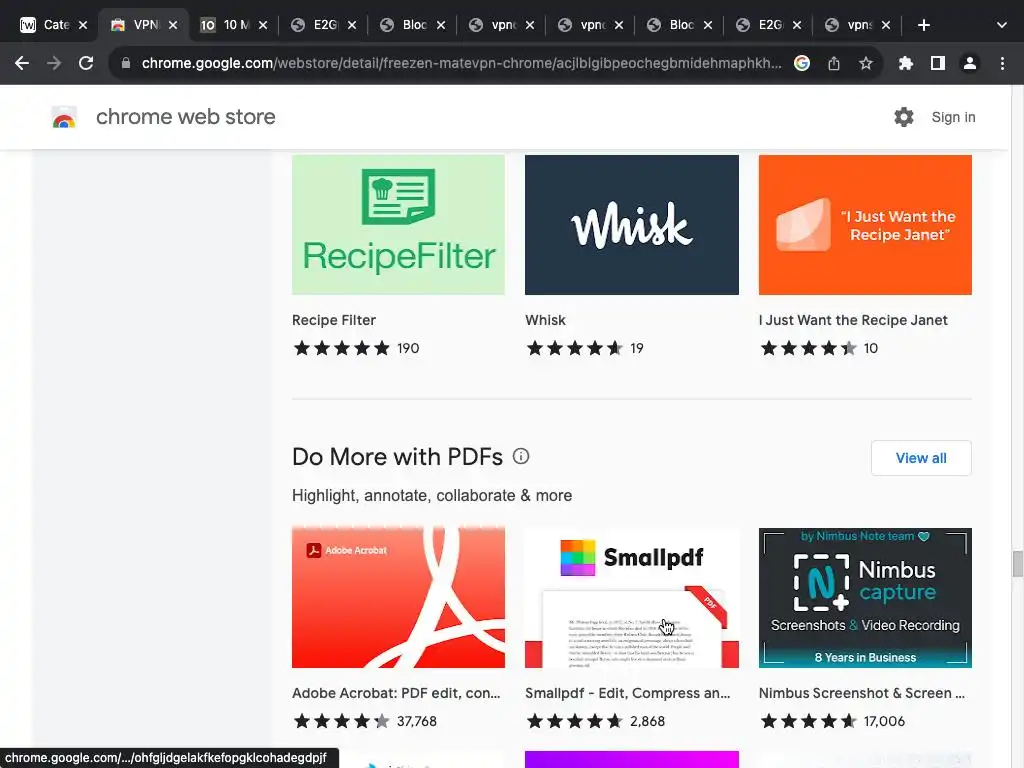Close the vpns tab

886,25
